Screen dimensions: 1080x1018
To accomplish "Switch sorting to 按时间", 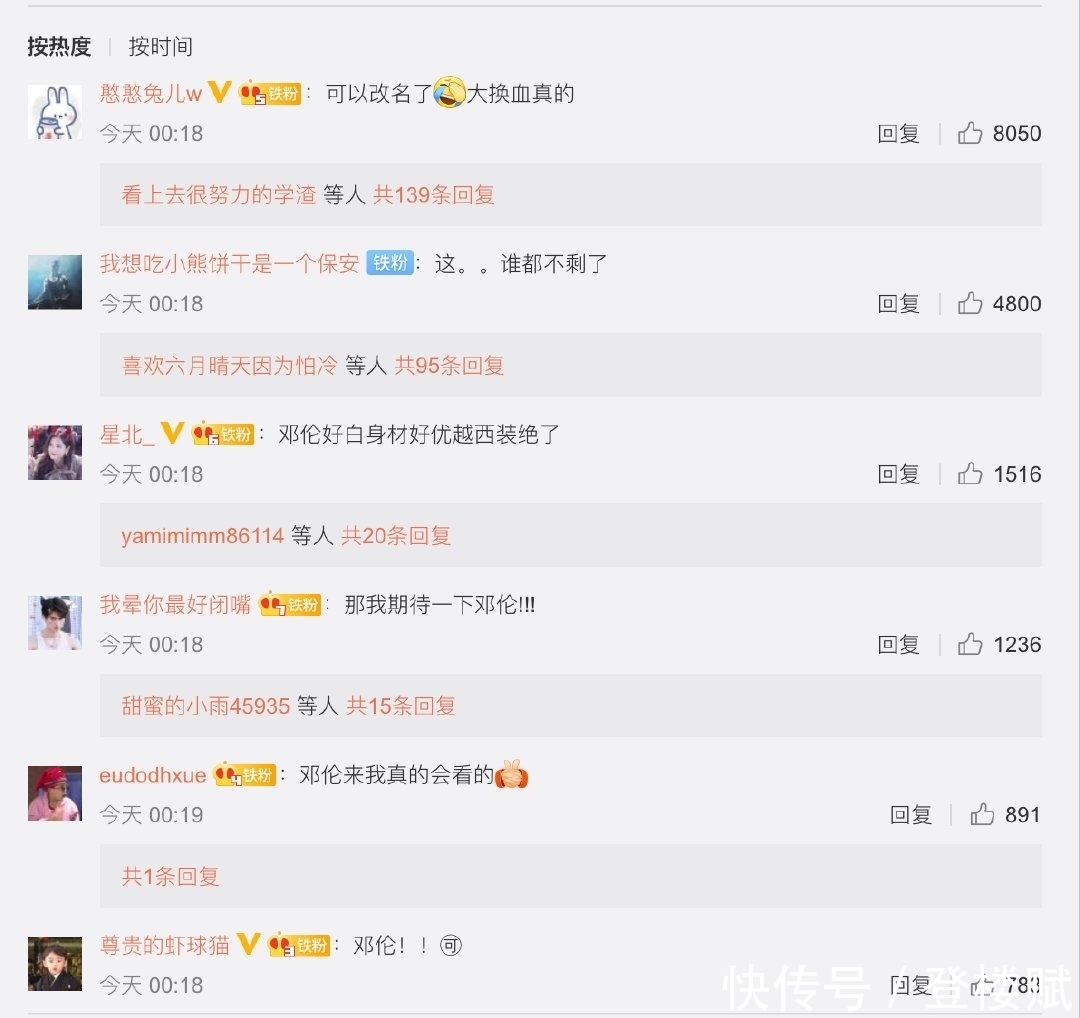I will pos(160,47).
